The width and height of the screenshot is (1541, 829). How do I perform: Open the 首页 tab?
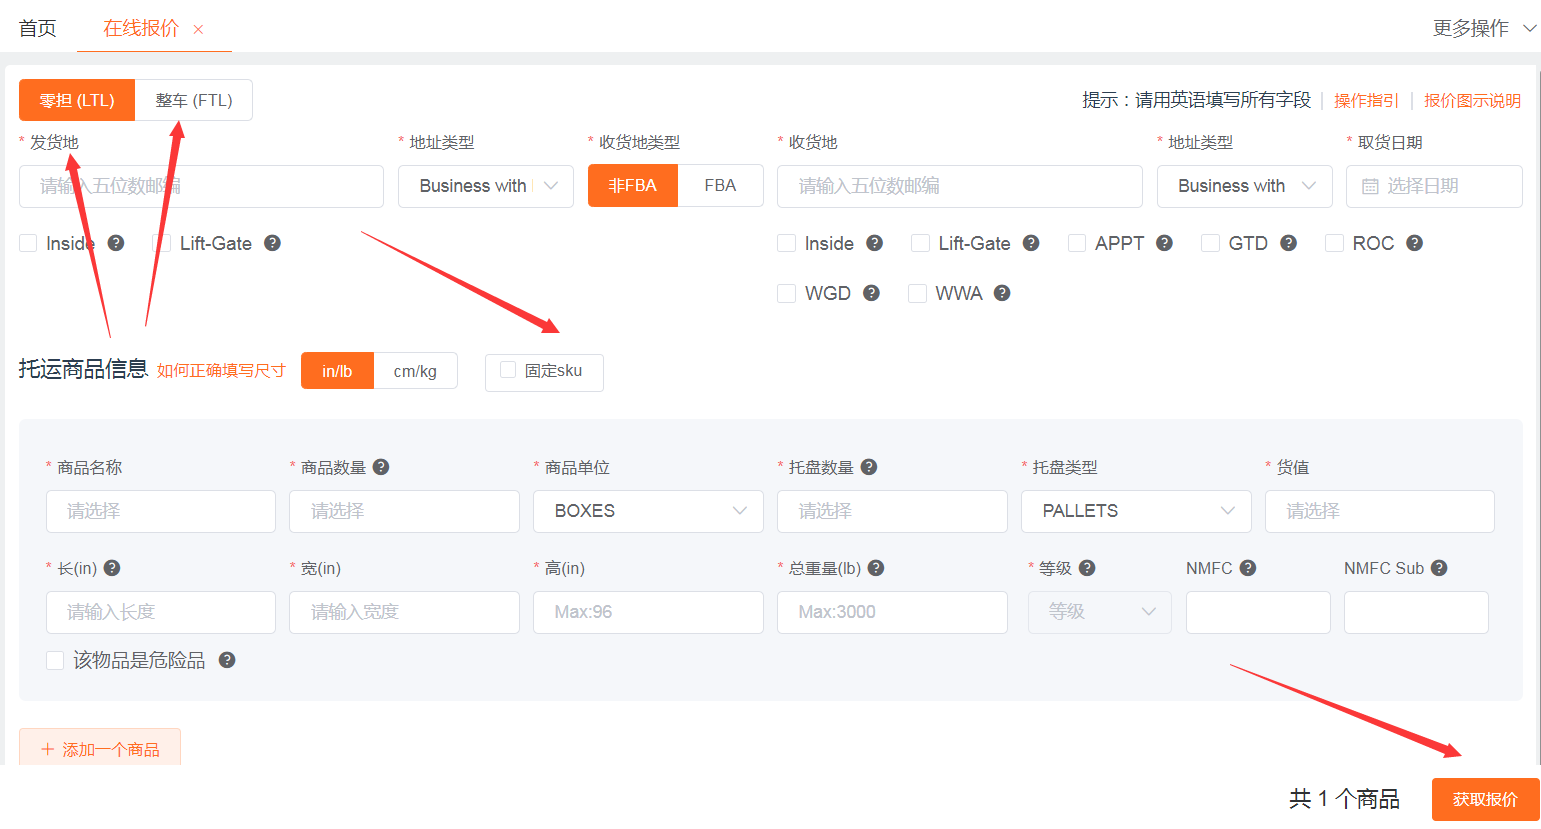pyautogui.click(x=38, y=28)
